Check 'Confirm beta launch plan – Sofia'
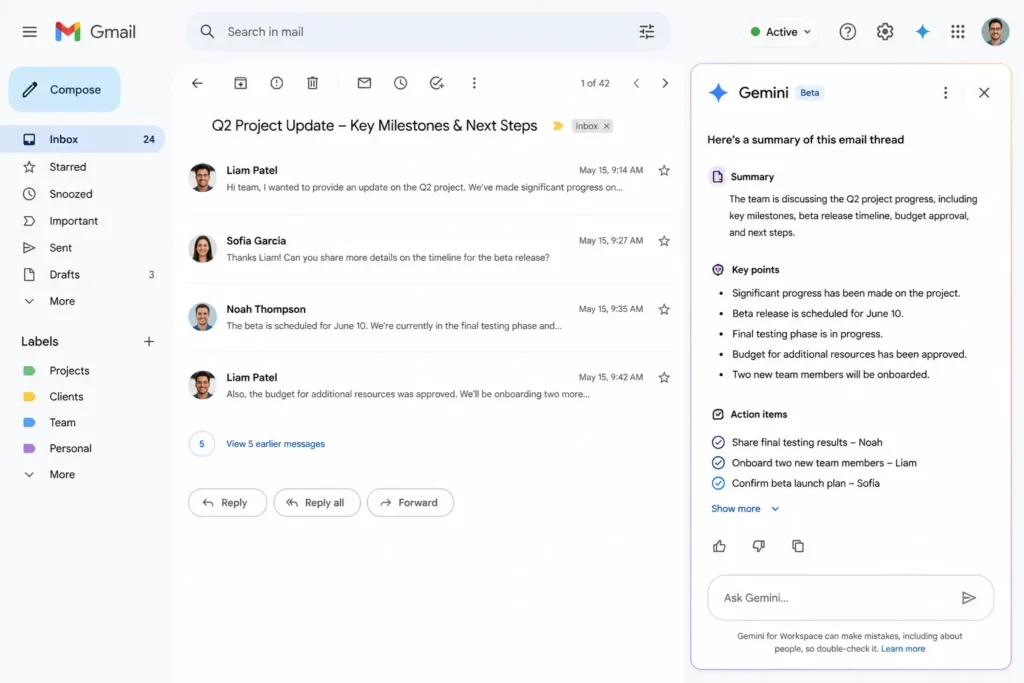This screenshot has height=683, width=1024. click(718, 483)
